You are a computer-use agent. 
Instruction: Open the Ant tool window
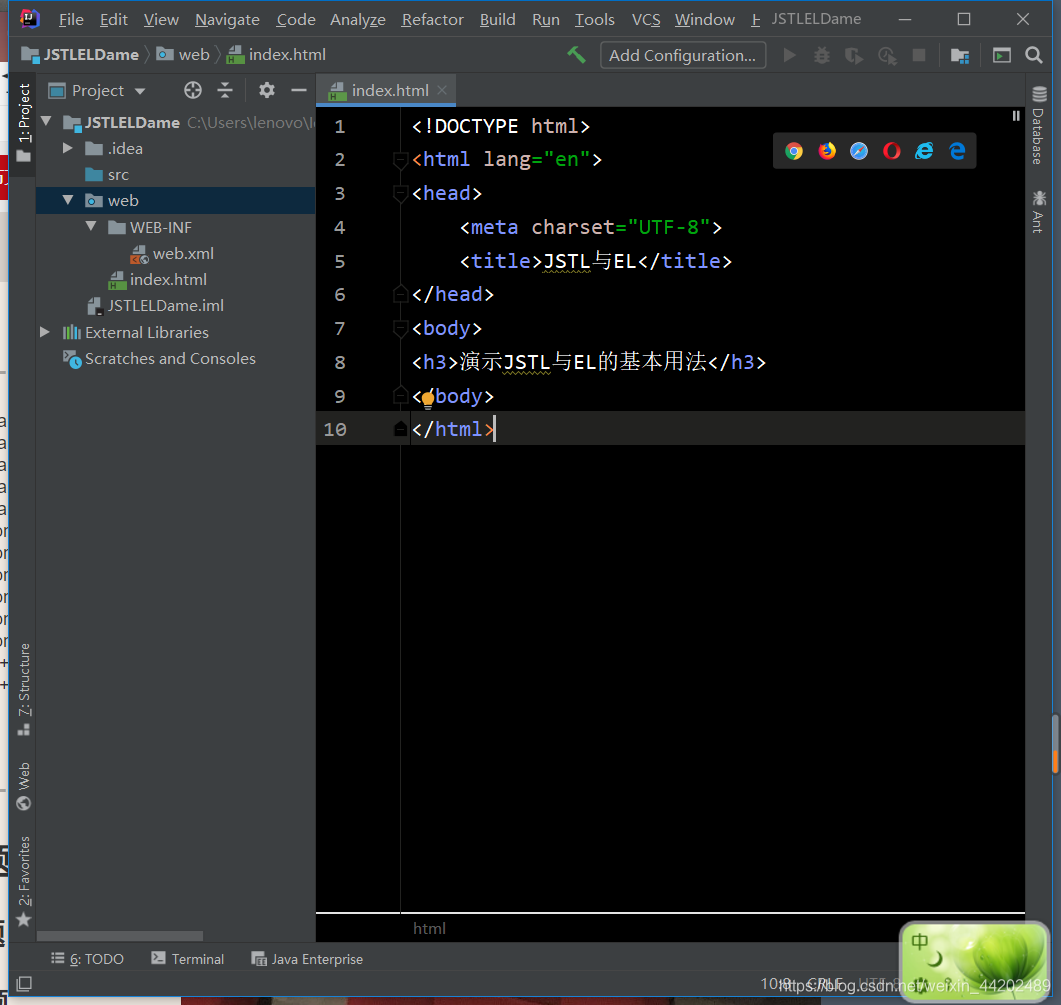pos(1039,212)
